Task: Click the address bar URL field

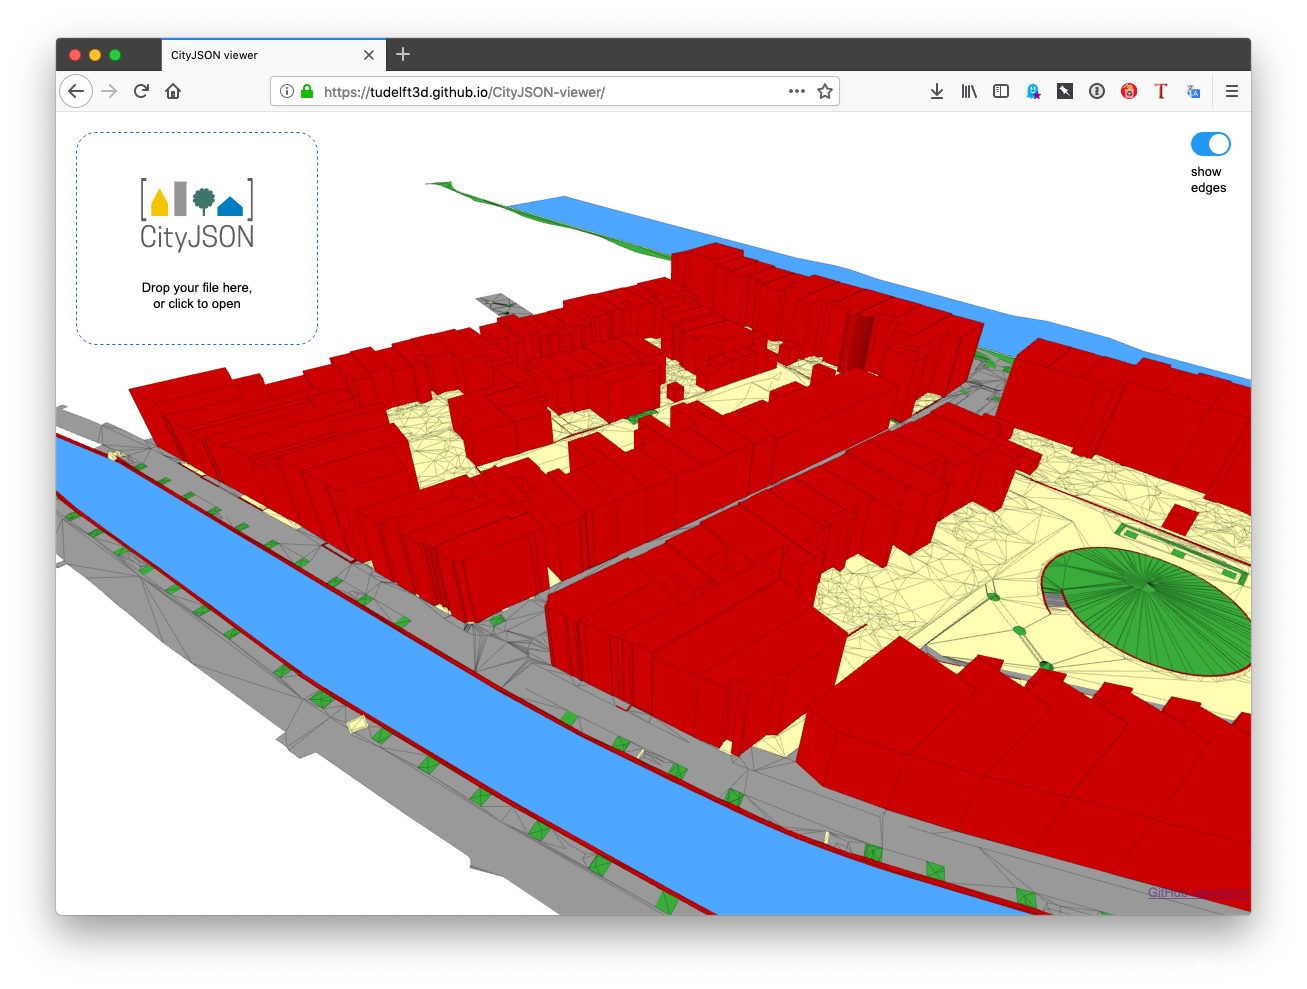Action: (x=554, y=91)
